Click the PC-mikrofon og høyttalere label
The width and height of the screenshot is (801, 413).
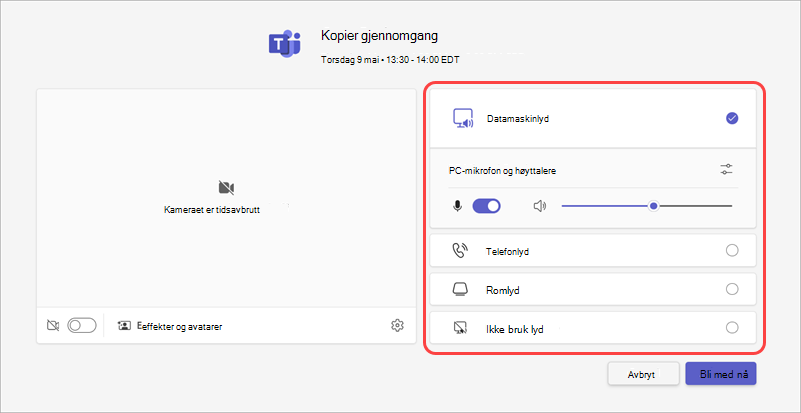coord(502,171)
